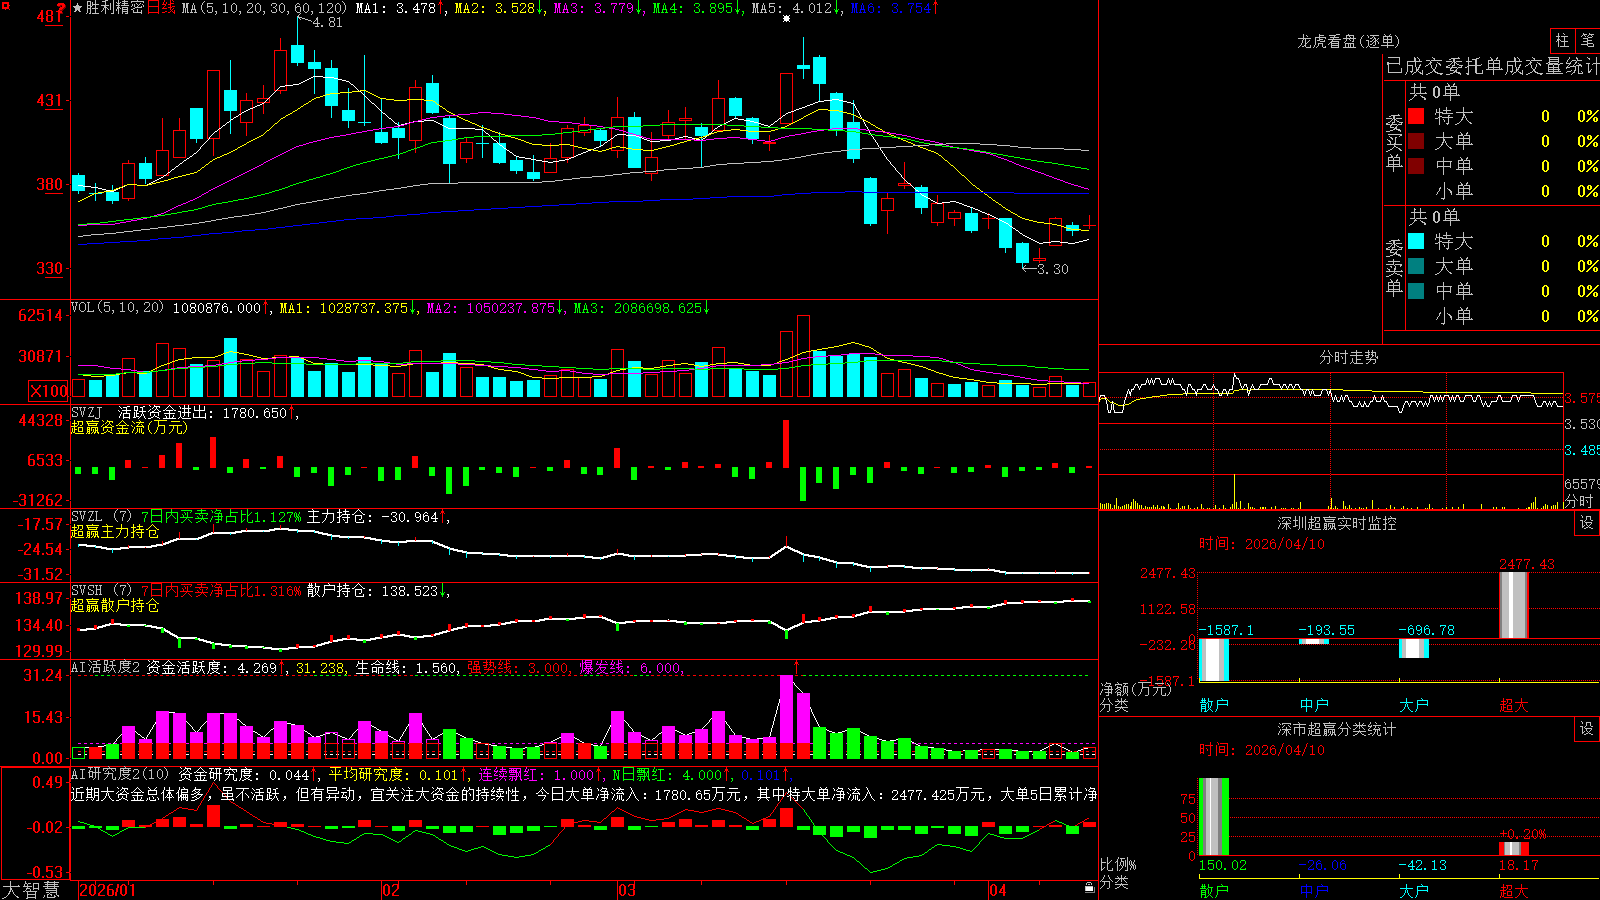The image size is (1600, 900).
Task: Click the 龙虎看盘(逐单) panel title
Action: pyautogui.click(x=1349, y=41)
